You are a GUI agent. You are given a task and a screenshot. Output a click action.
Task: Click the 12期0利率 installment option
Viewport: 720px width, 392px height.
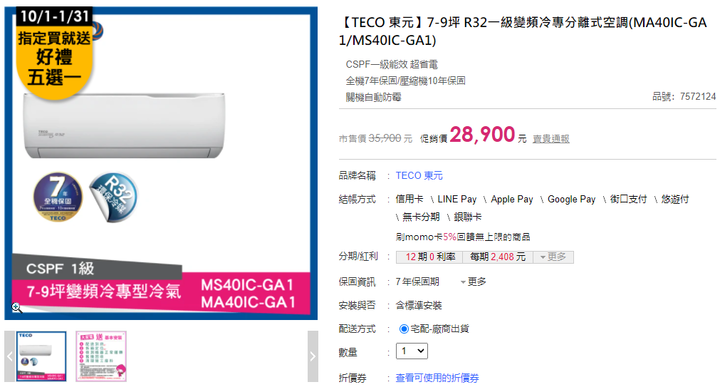430,257
